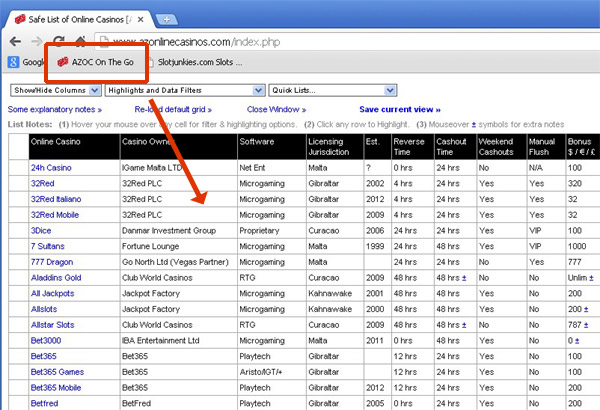The image size is (600, 410).
Task: Open the 7 Sultans link
Action: pos(47,246)
